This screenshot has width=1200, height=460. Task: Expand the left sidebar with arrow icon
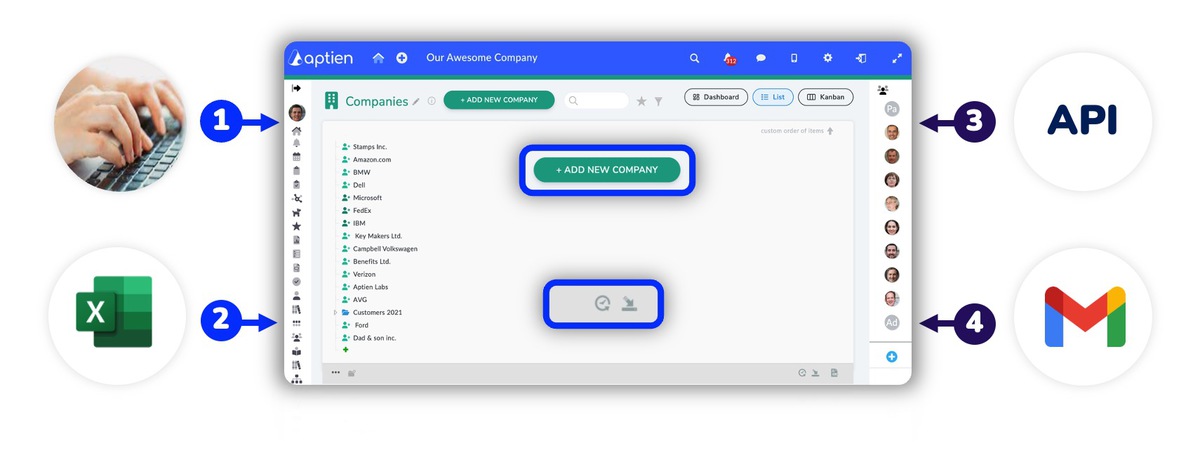296,89
